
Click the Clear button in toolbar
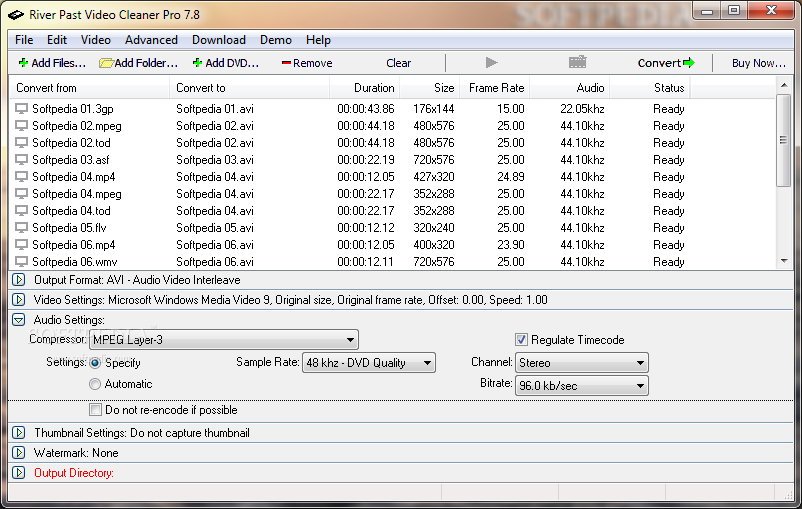[x=398, y=63]
